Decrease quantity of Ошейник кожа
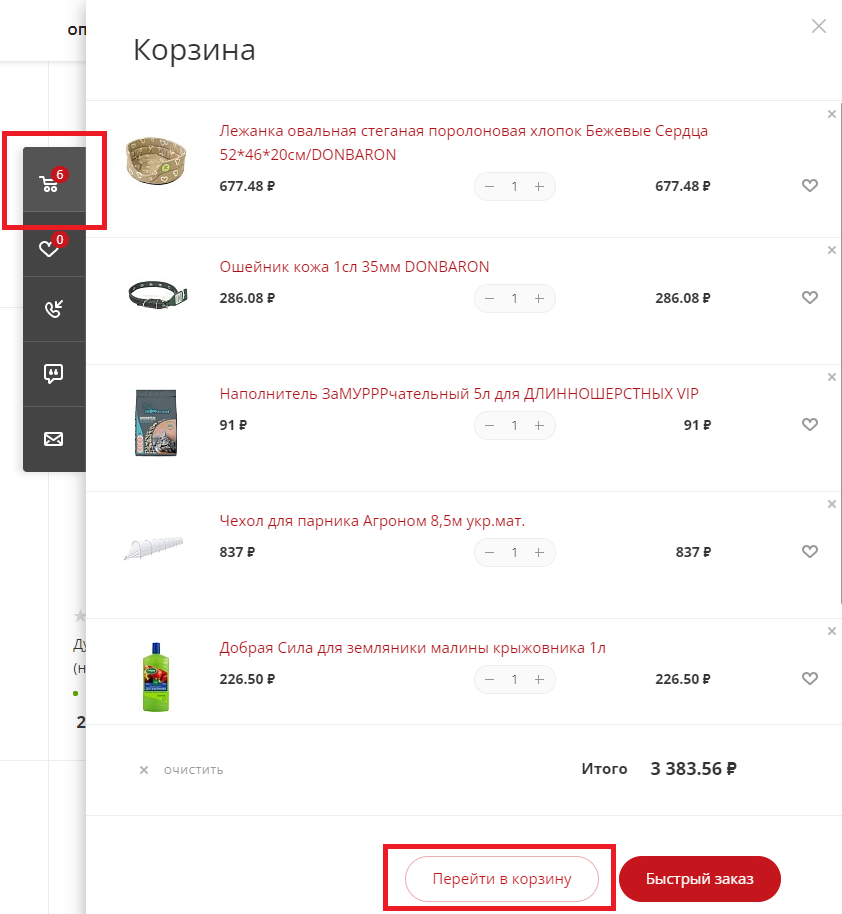842x914 pixels. click(x=490, y=298)
